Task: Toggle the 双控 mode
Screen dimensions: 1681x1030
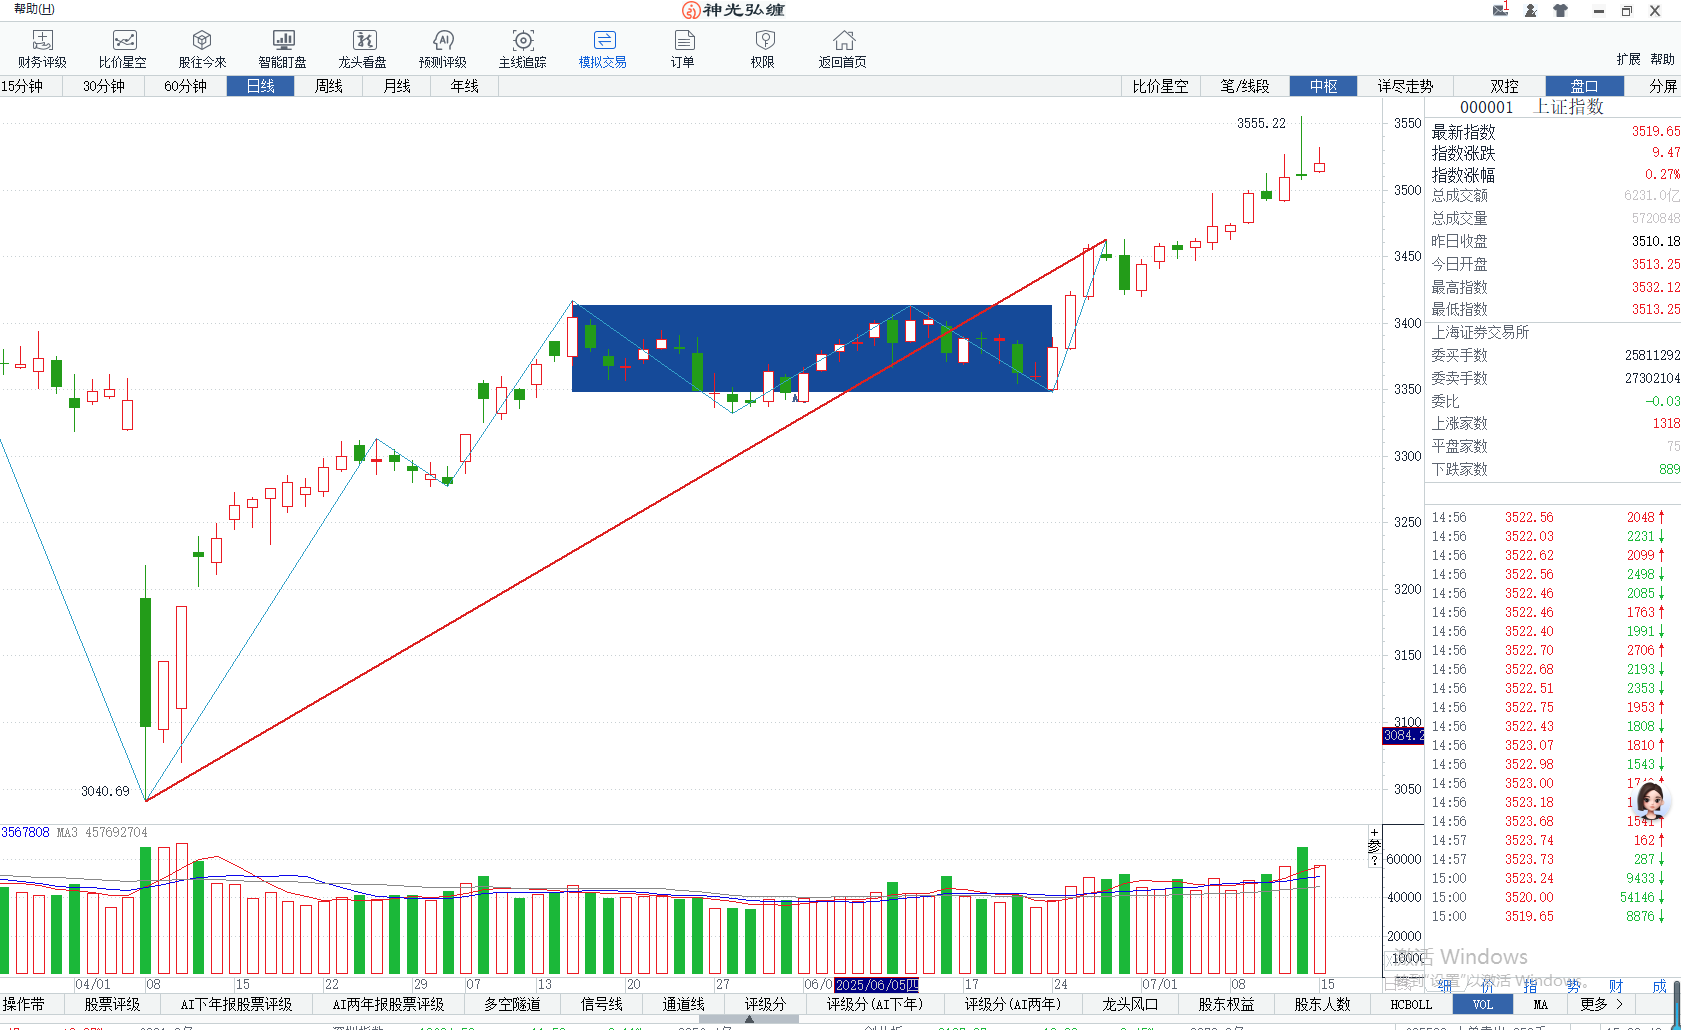Action: [x=1504, y=86]
